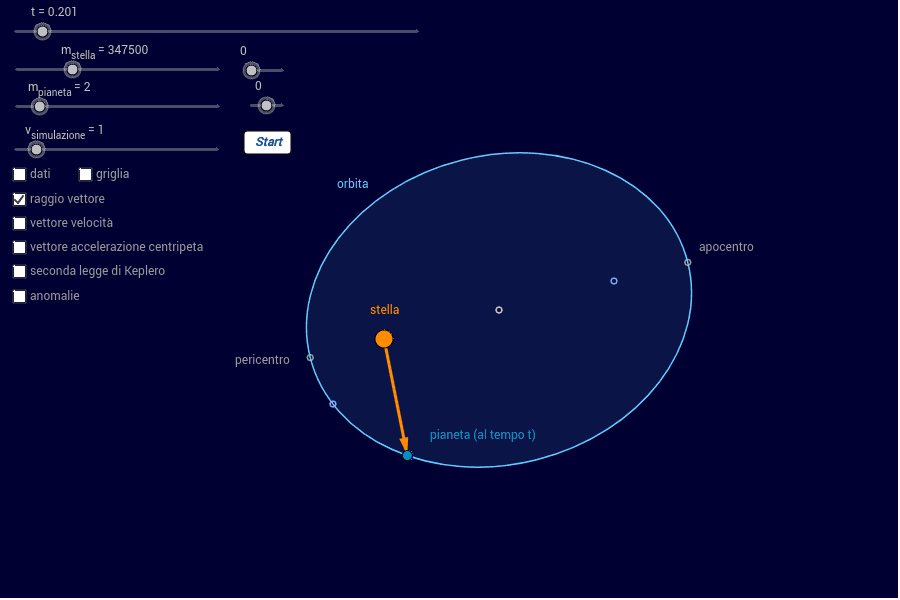Click the apocentro point on orbit
The width and height of the screenshot is (900, 600).
tap(688, 263)
